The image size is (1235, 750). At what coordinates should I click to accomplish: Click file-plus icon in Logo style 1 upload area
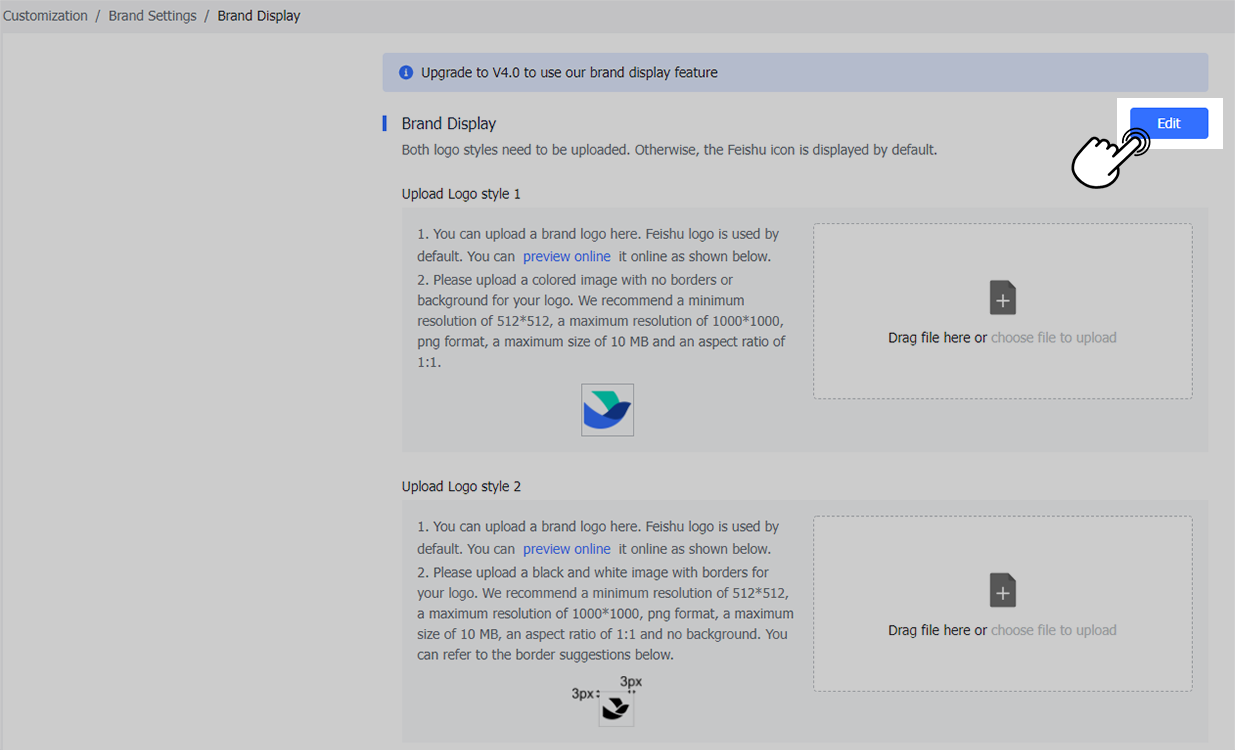(x=1003, y=298)
